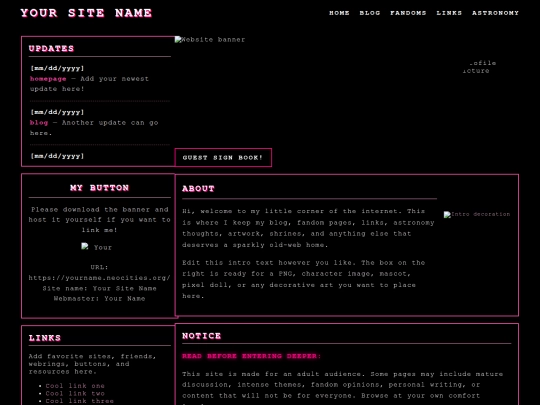
Task: Visit the ASTRONOMY page
Action: [x=495, y=13]
